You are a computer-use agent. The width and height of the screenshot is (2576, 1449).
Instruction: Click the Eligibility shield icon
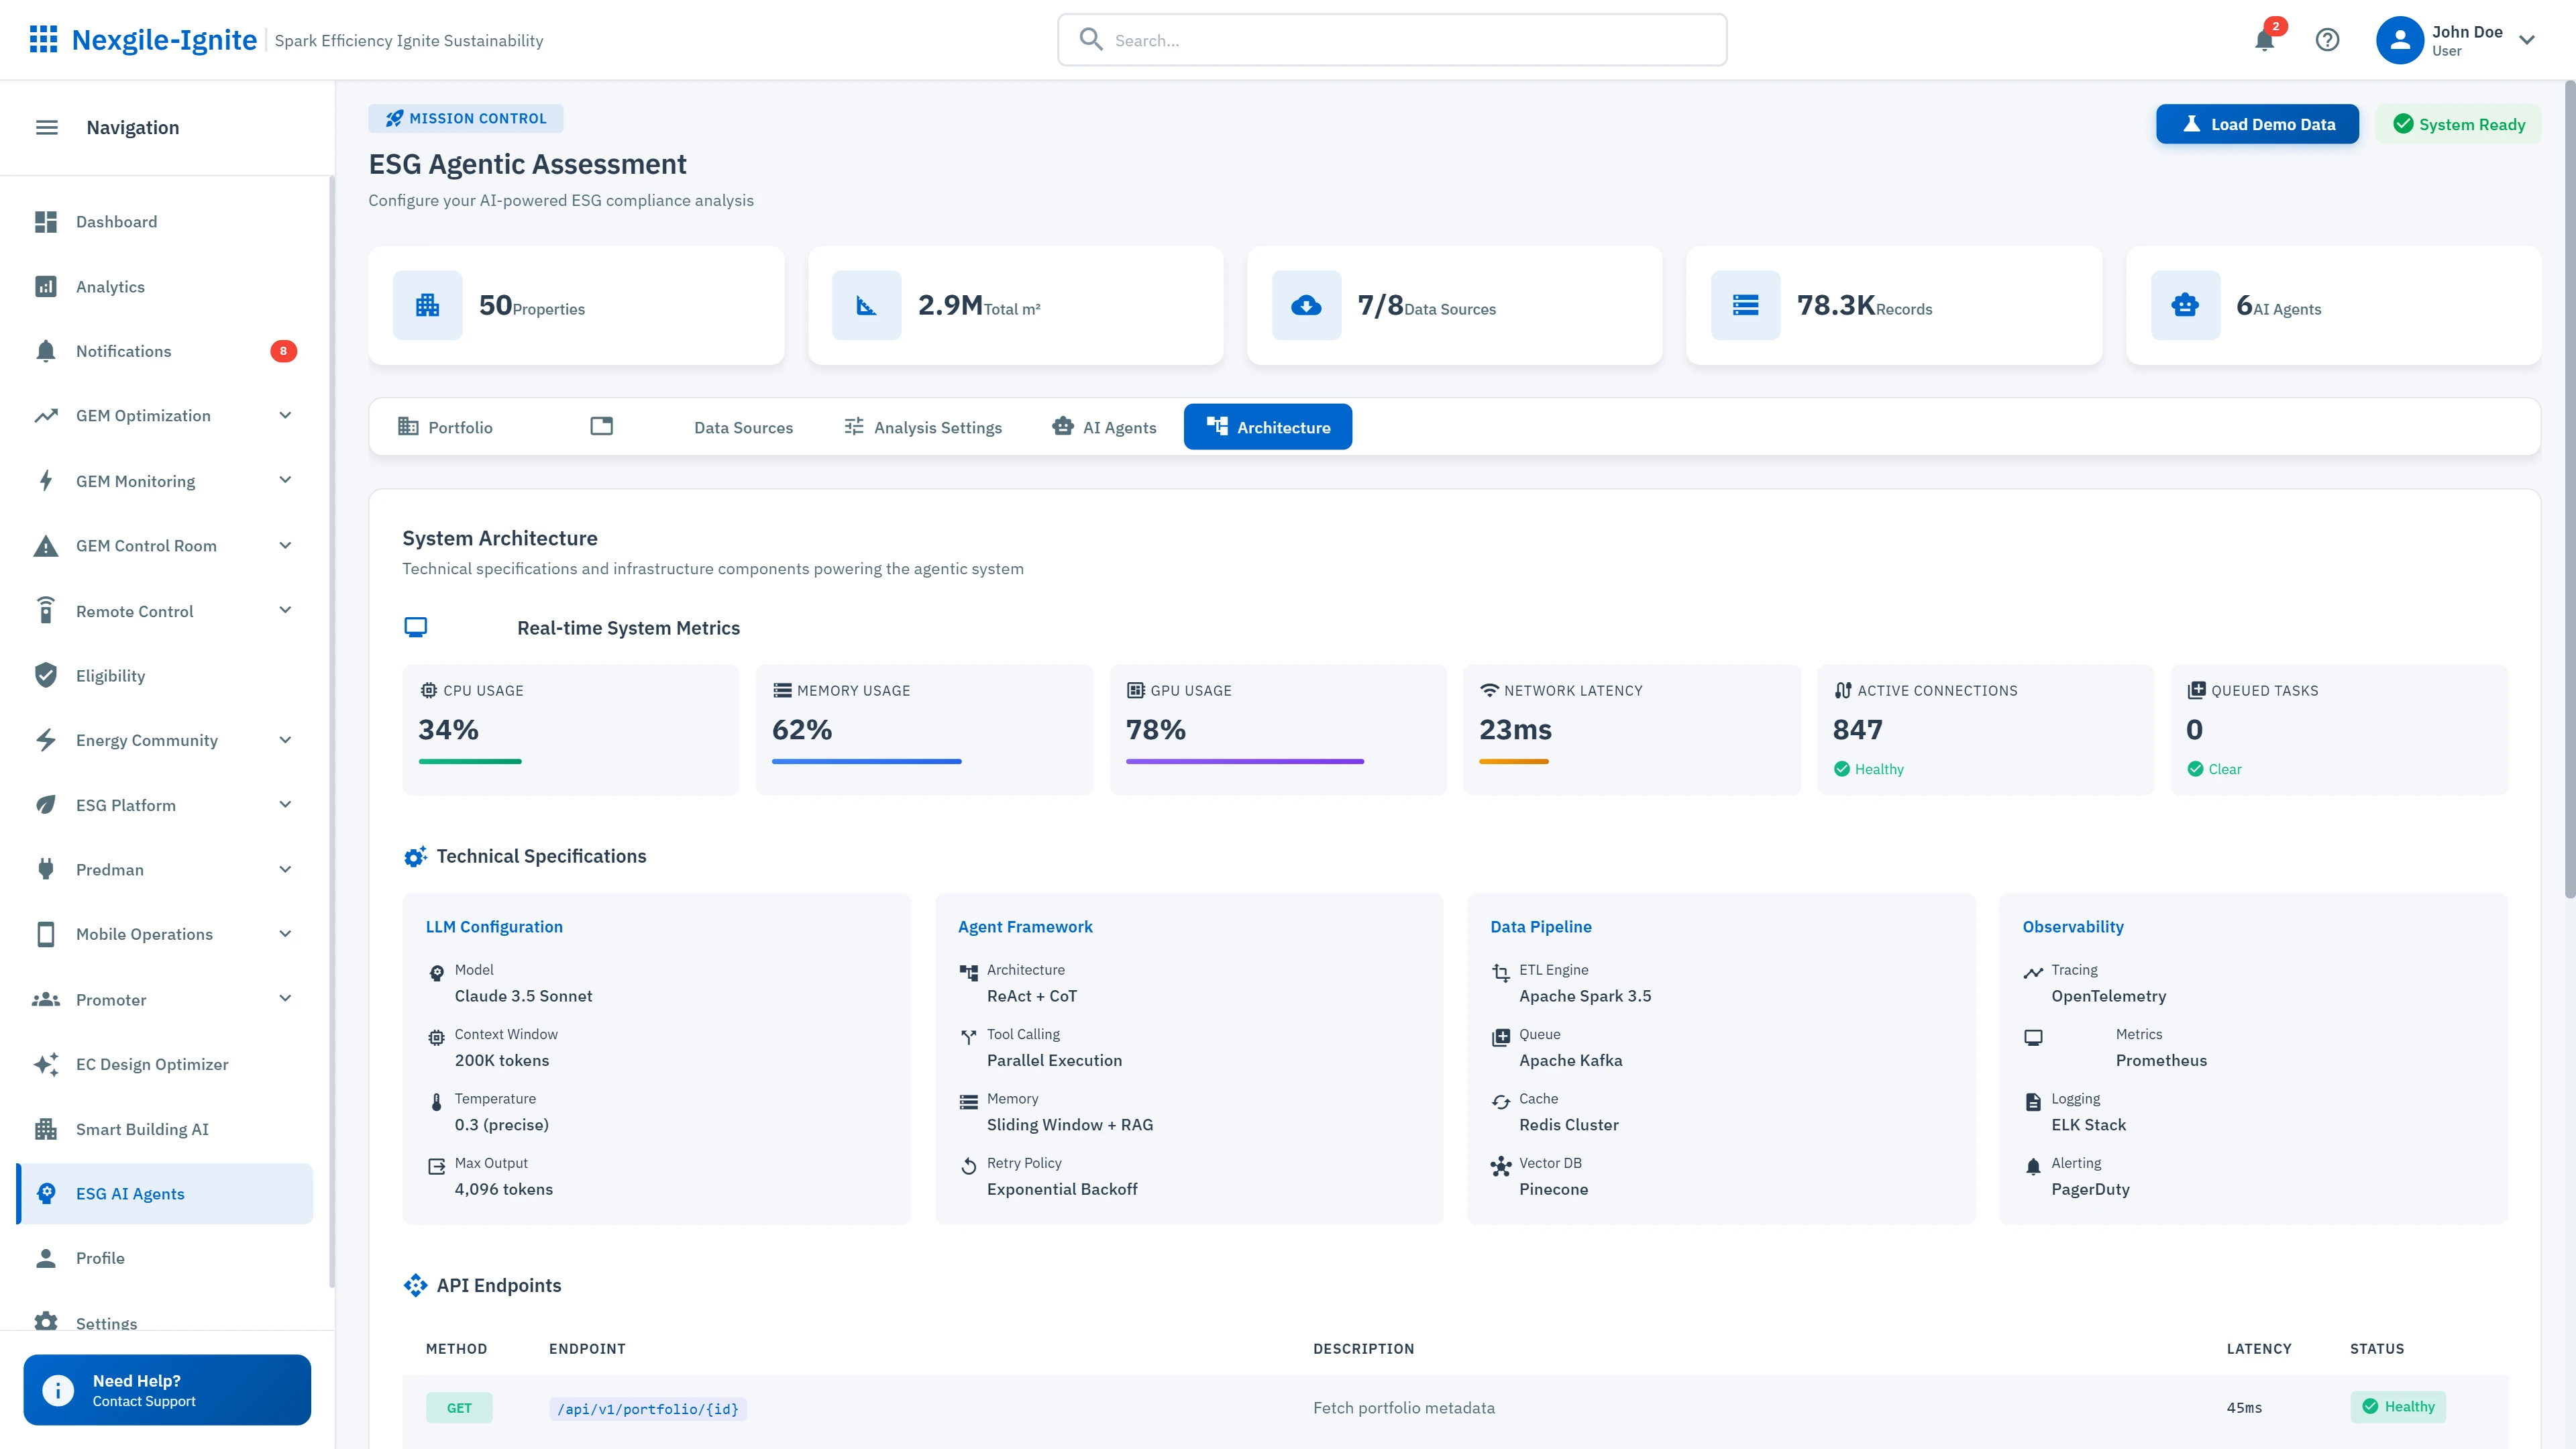[x=46, y=675]
